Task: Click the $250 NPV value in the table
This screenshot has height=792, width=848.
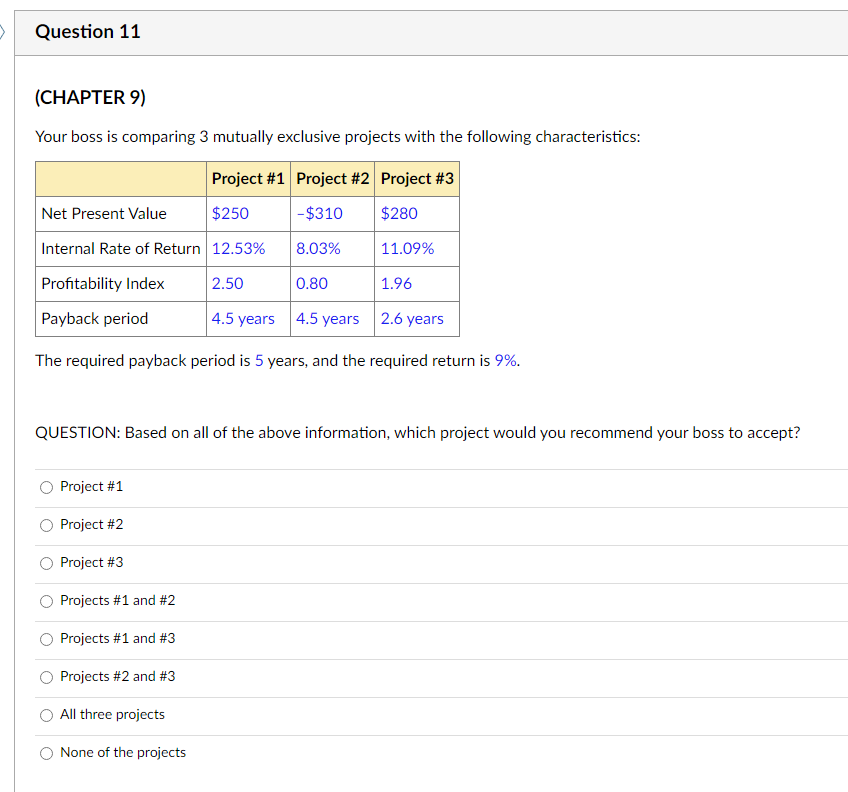Action: coord(229,213)
